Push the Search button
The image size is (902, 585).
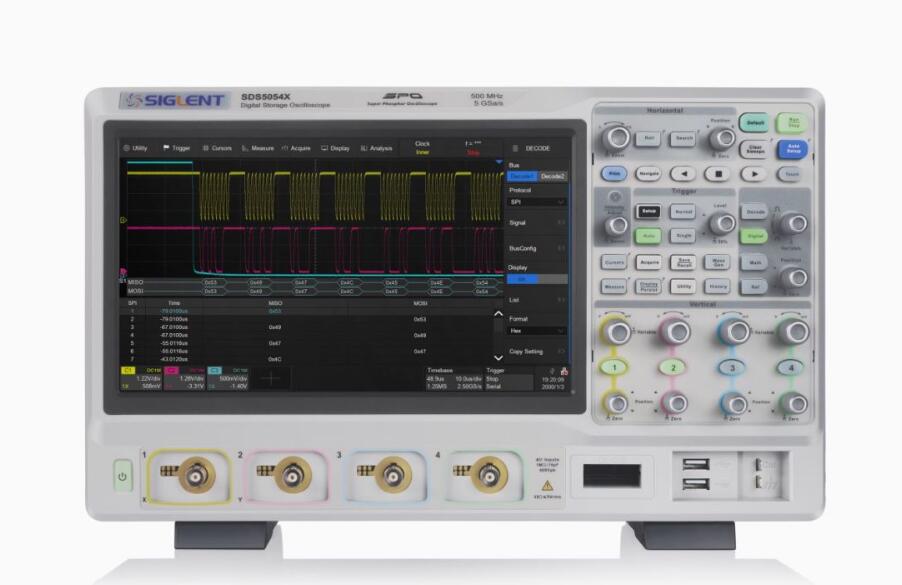[683, 139]
